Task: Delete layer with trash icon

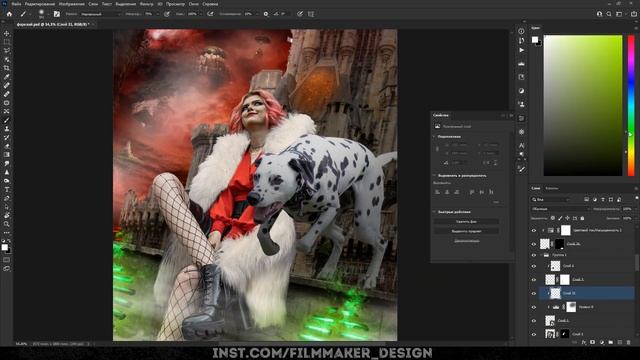Action: click(629, 342)
